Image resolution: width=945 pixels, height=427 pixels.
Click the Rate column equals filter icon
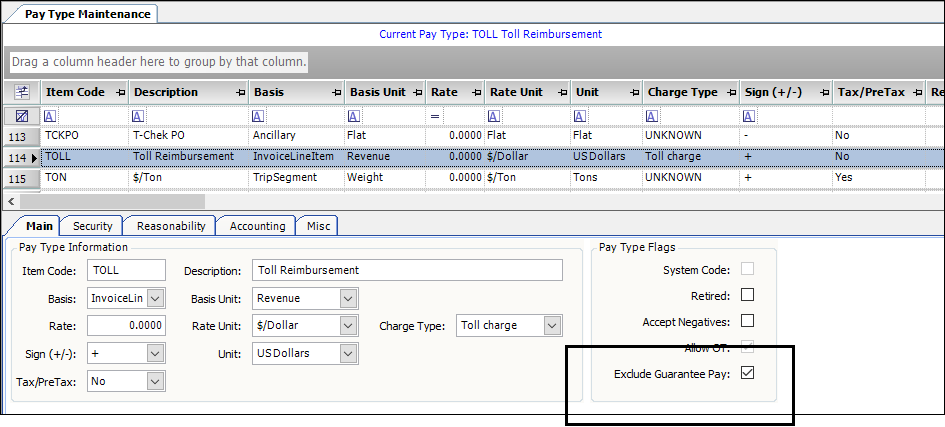[435, 116]
